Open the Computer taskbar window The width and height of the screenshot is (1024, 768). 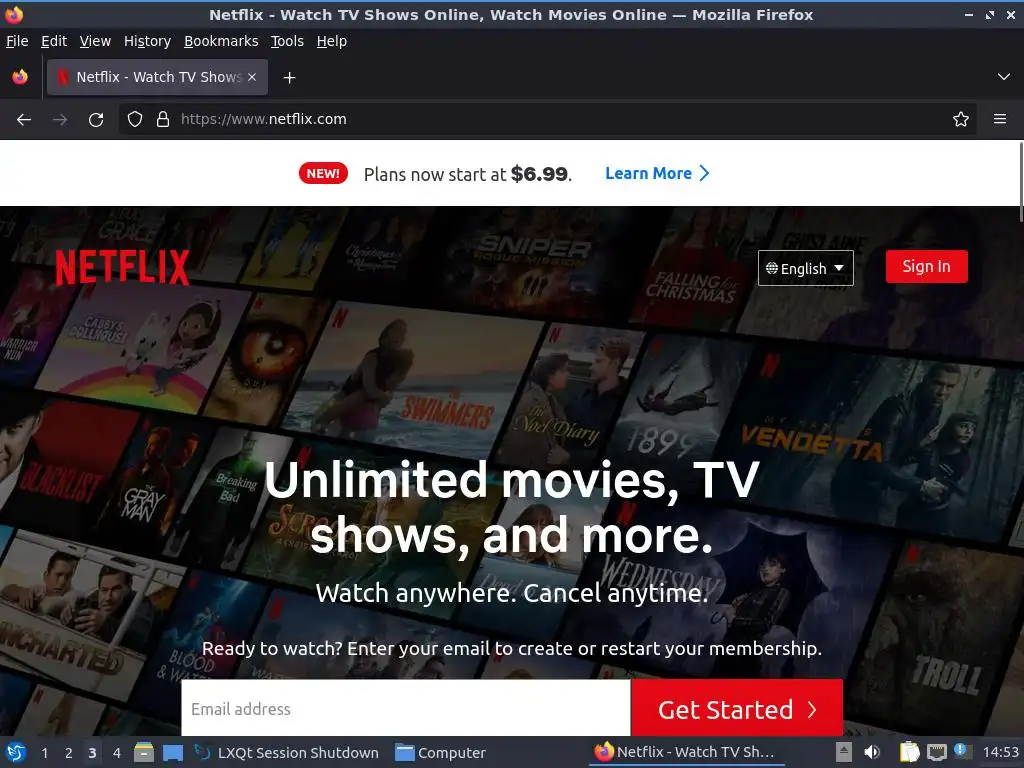click(441, 753)
